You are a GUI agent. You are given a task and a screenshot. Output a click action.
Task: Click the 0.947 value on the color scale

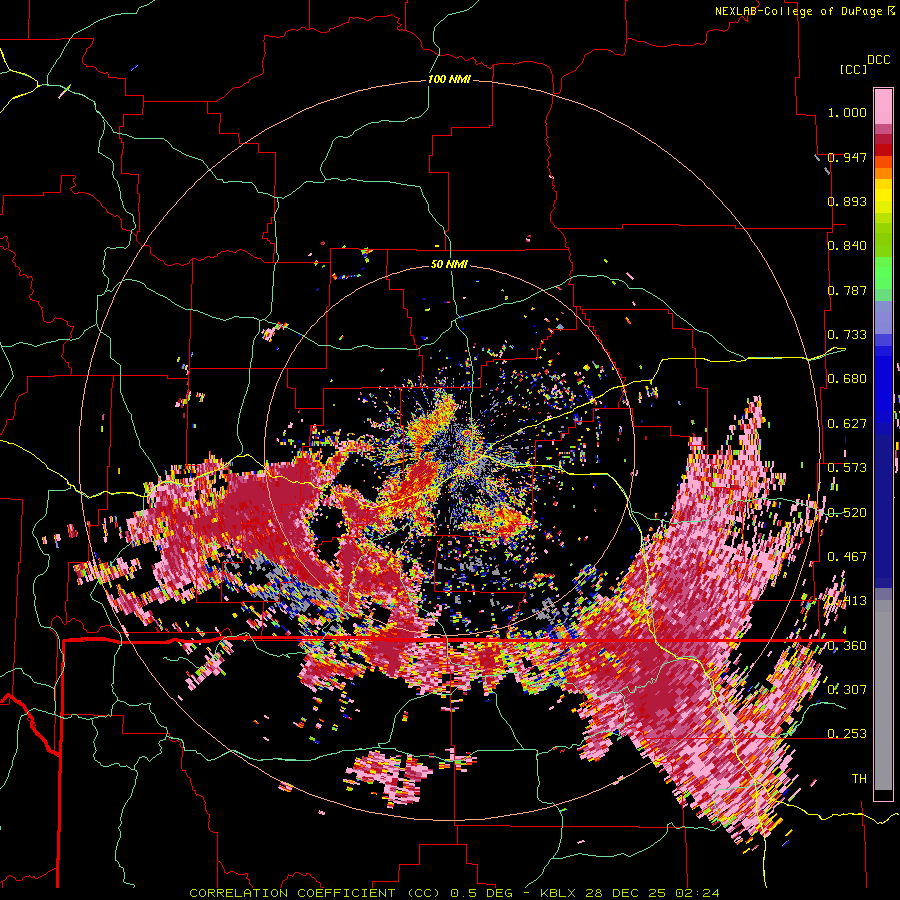[x=847, y=157]
